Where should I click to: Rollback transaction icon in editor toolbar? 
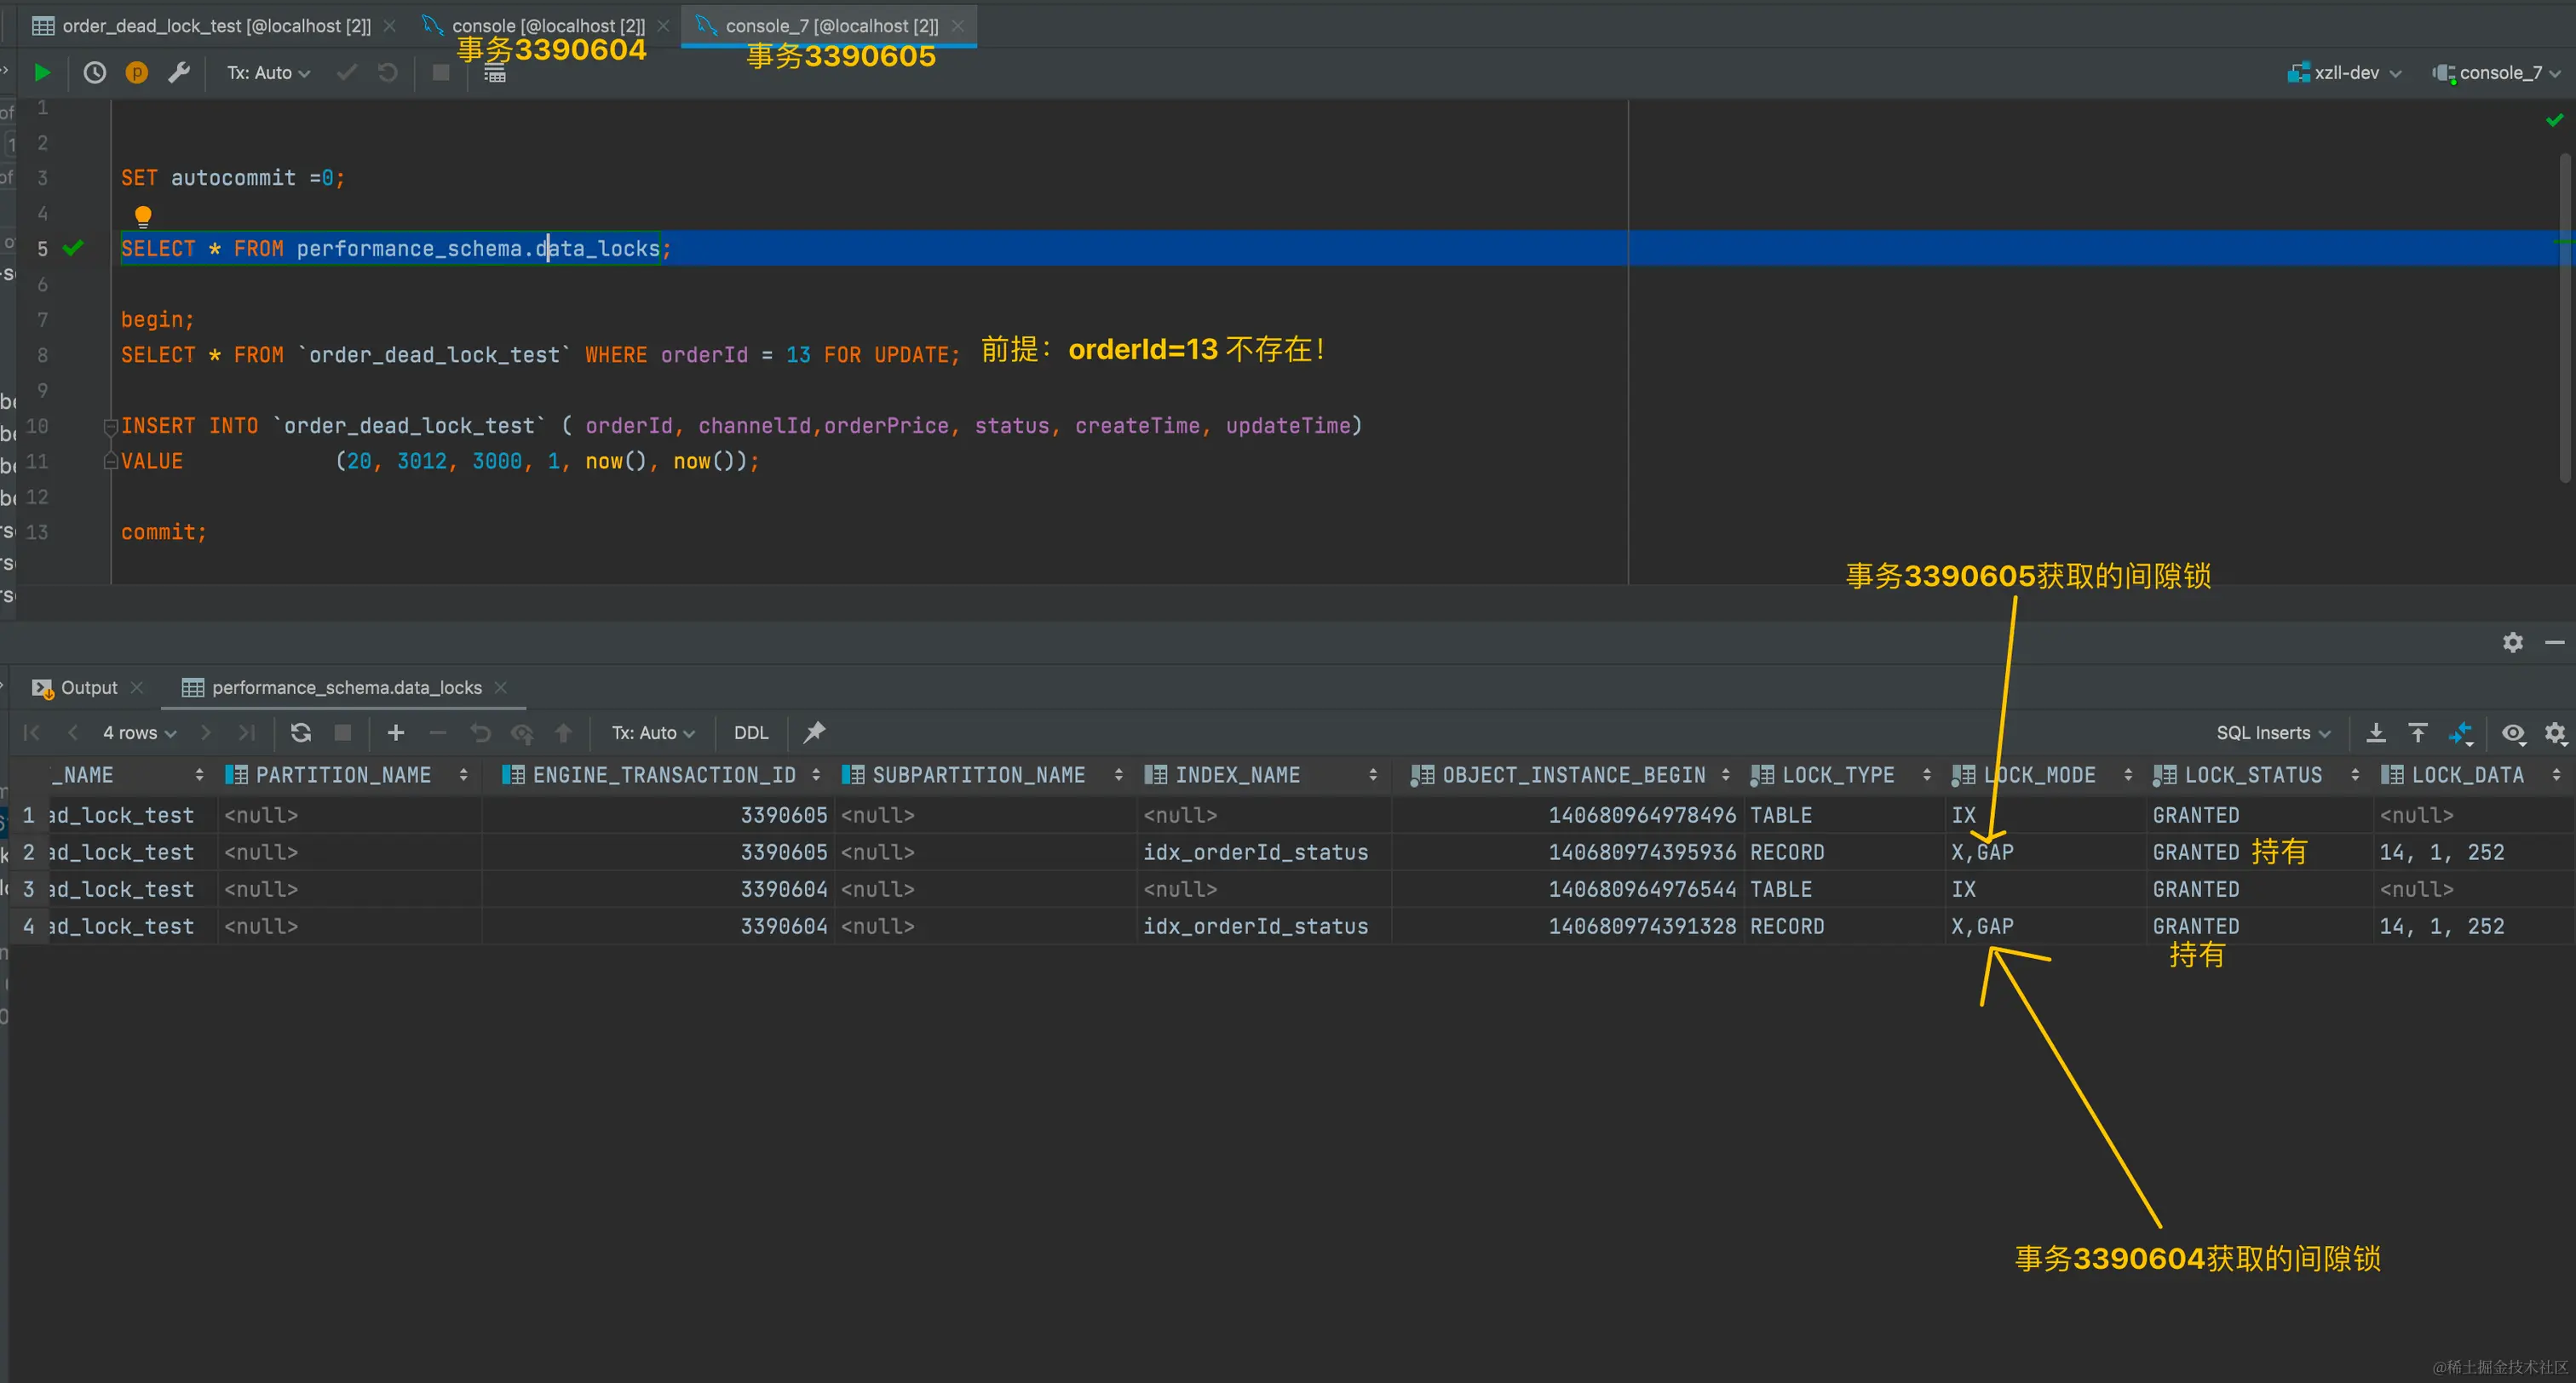388,73
